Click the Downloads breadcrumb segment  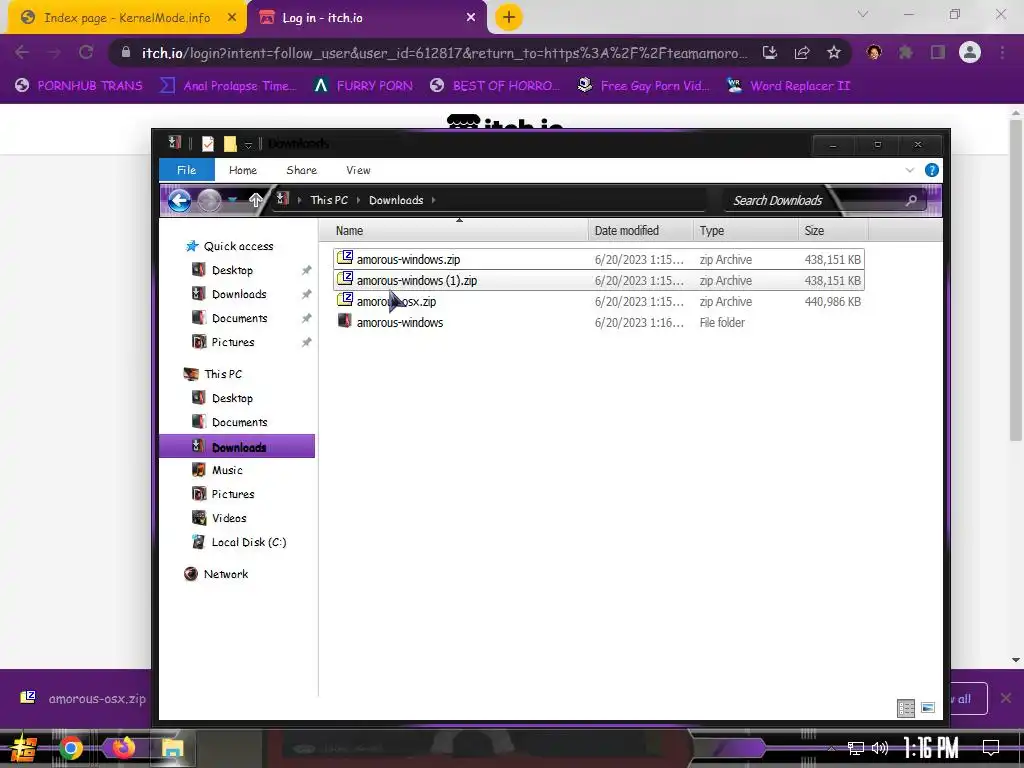coord(396,200)
